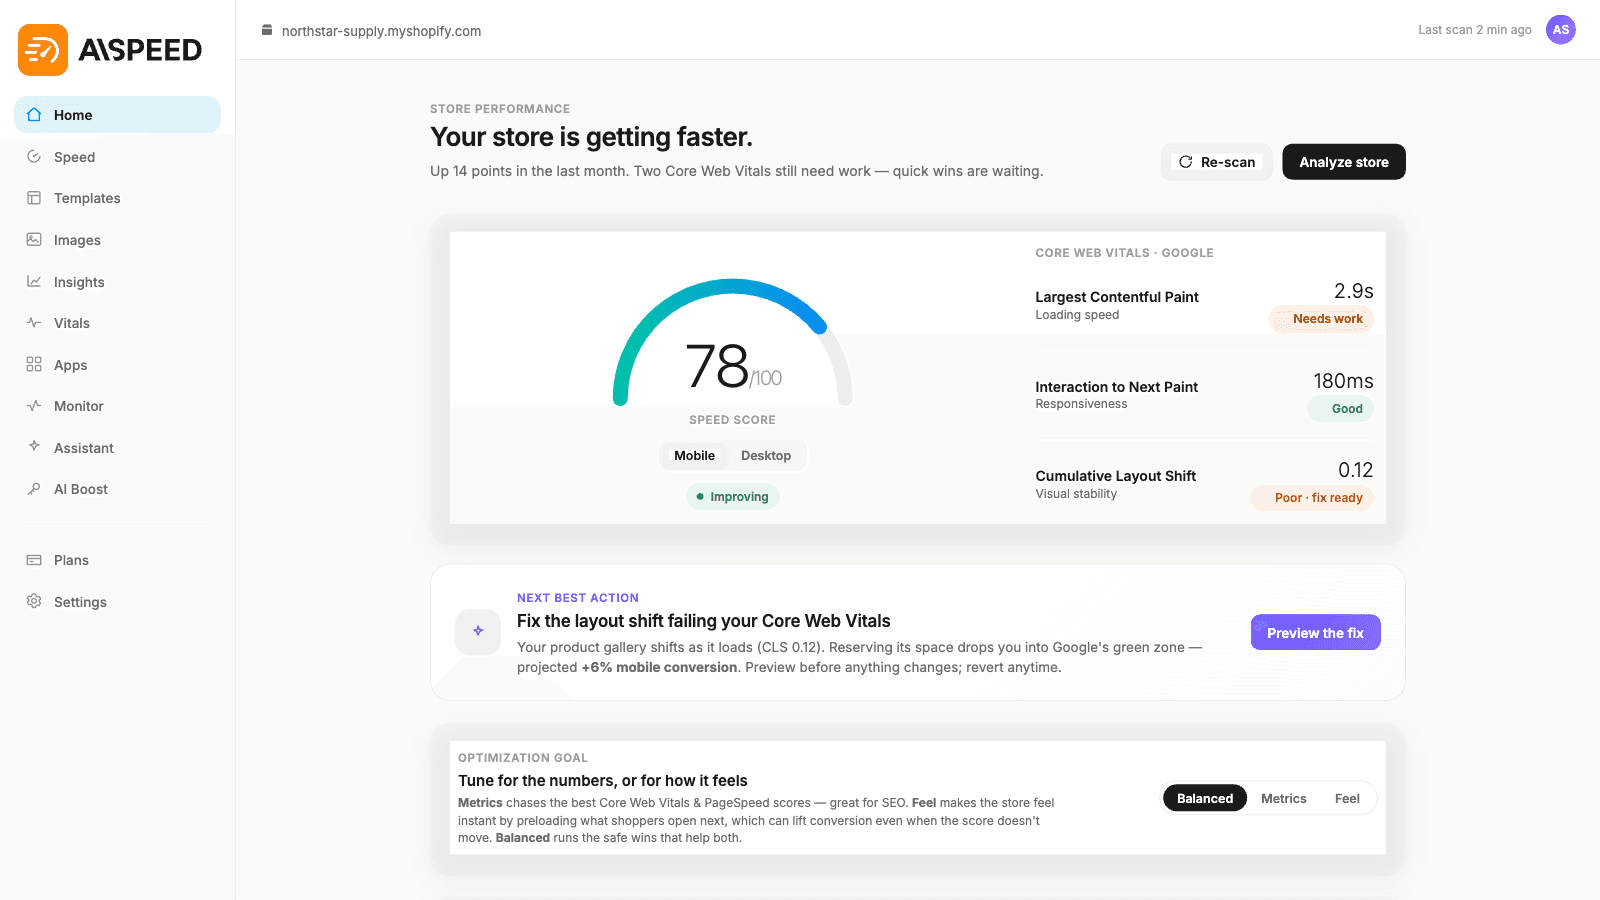
Task: Select the Feel optimization goal
Action: coord(1347,798)
